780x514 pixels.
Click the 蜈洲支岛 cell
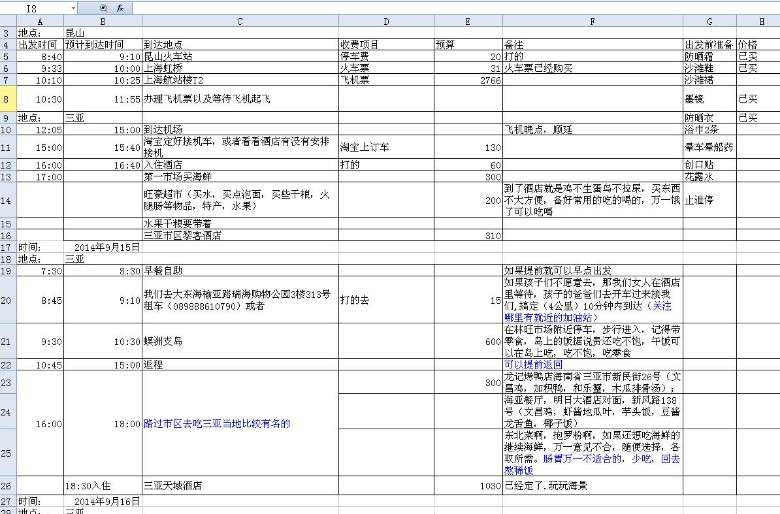(240, 341)
